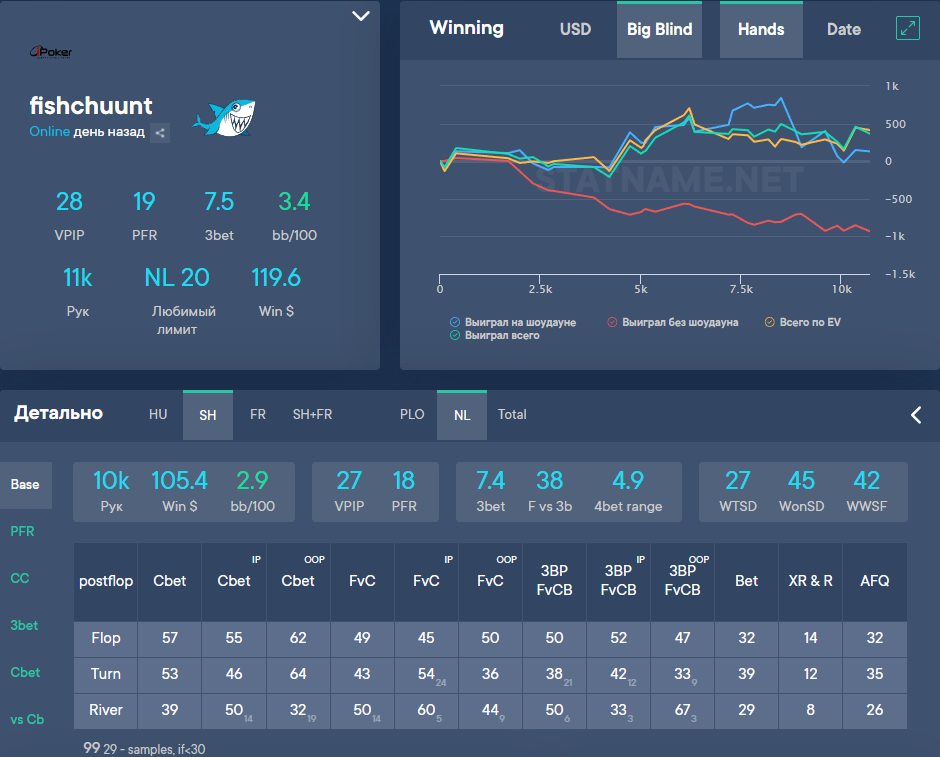Switch chart units to USD
Viewport: 940px width, 757px height.
click(575, 30)
